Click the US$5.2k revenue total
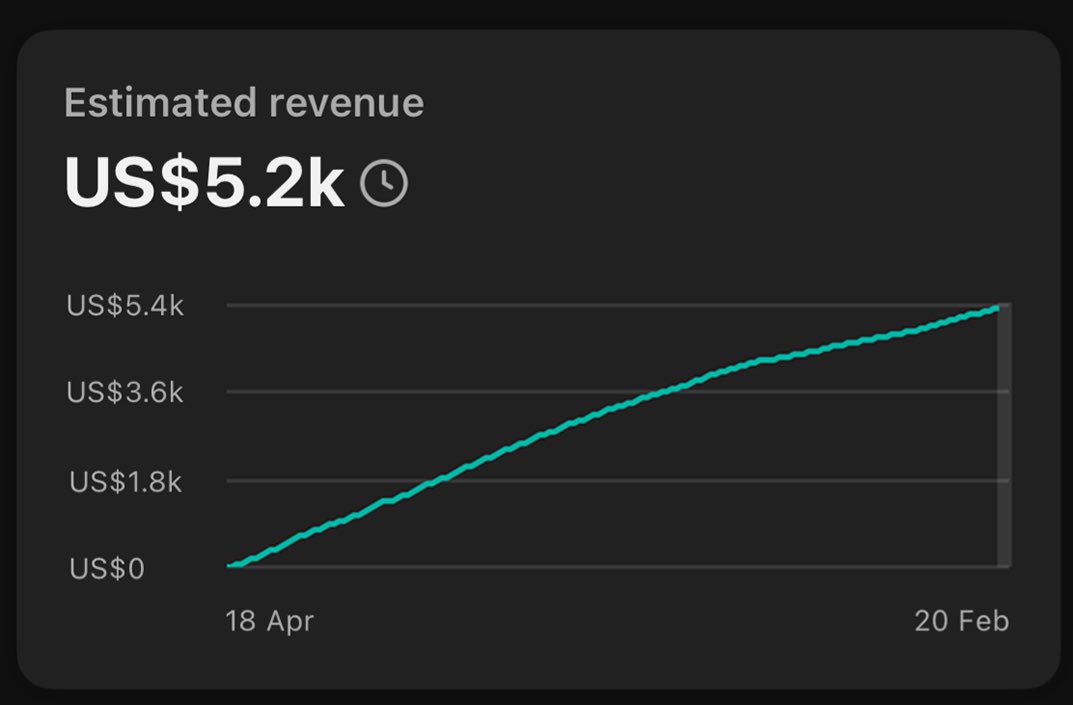 pos(204,183)
